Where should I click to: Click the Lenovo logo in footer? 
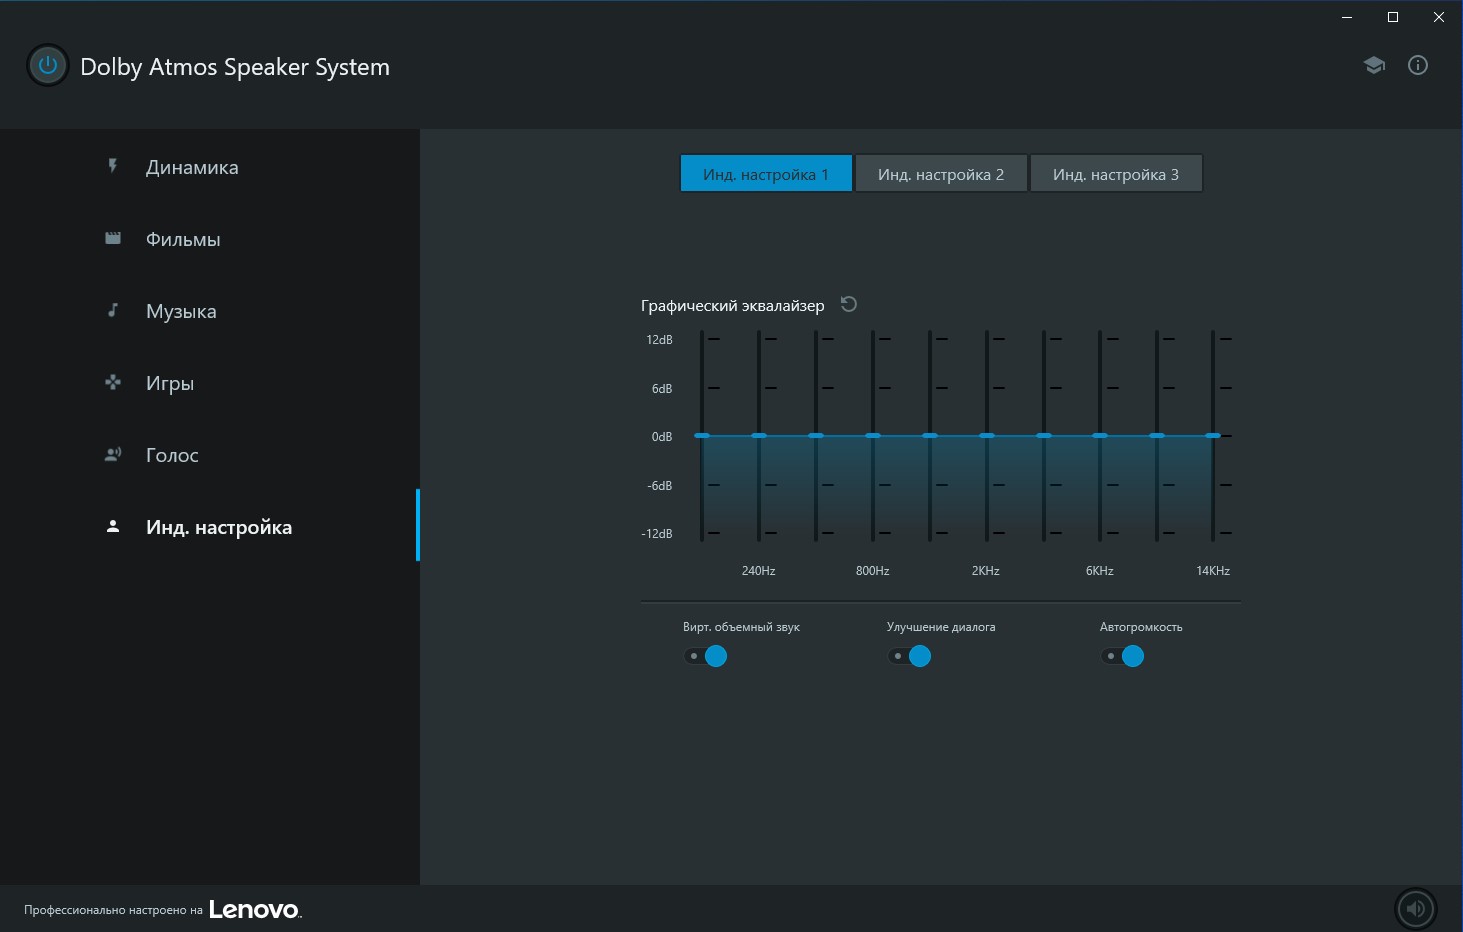254,909
